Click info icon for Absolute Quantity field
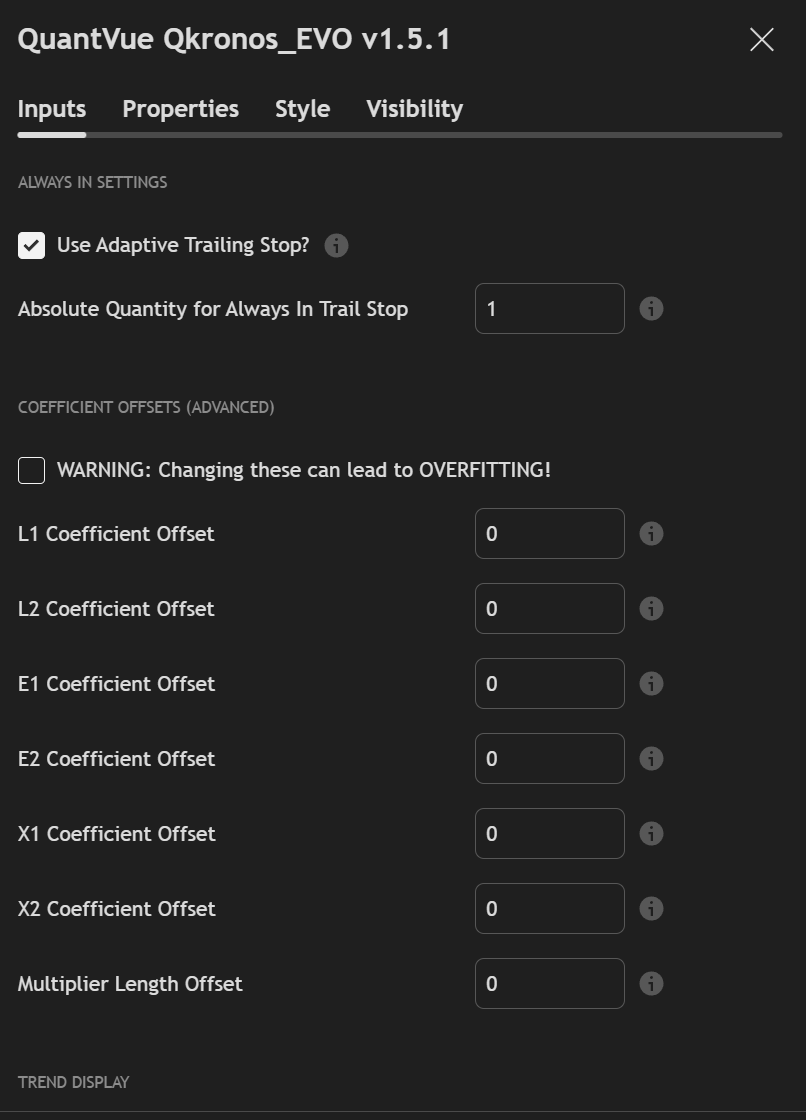The width and height of the screenshot is (806, 1120). (651, 309)
